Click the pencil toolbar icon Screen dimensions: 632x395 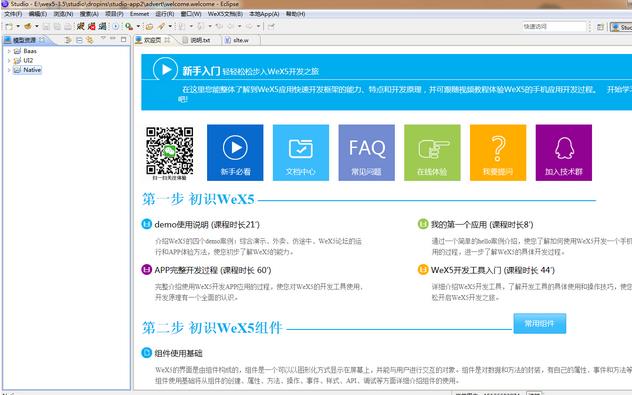pos(161,26)
